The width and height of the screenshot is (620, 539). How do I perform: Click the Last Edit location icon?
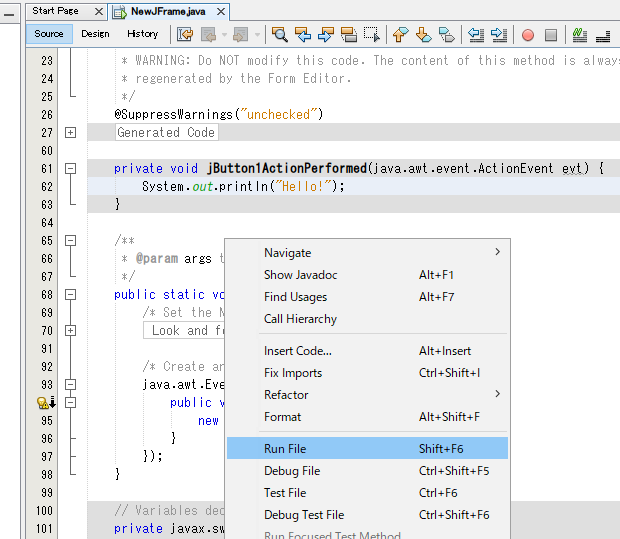(x=185, y=35)
